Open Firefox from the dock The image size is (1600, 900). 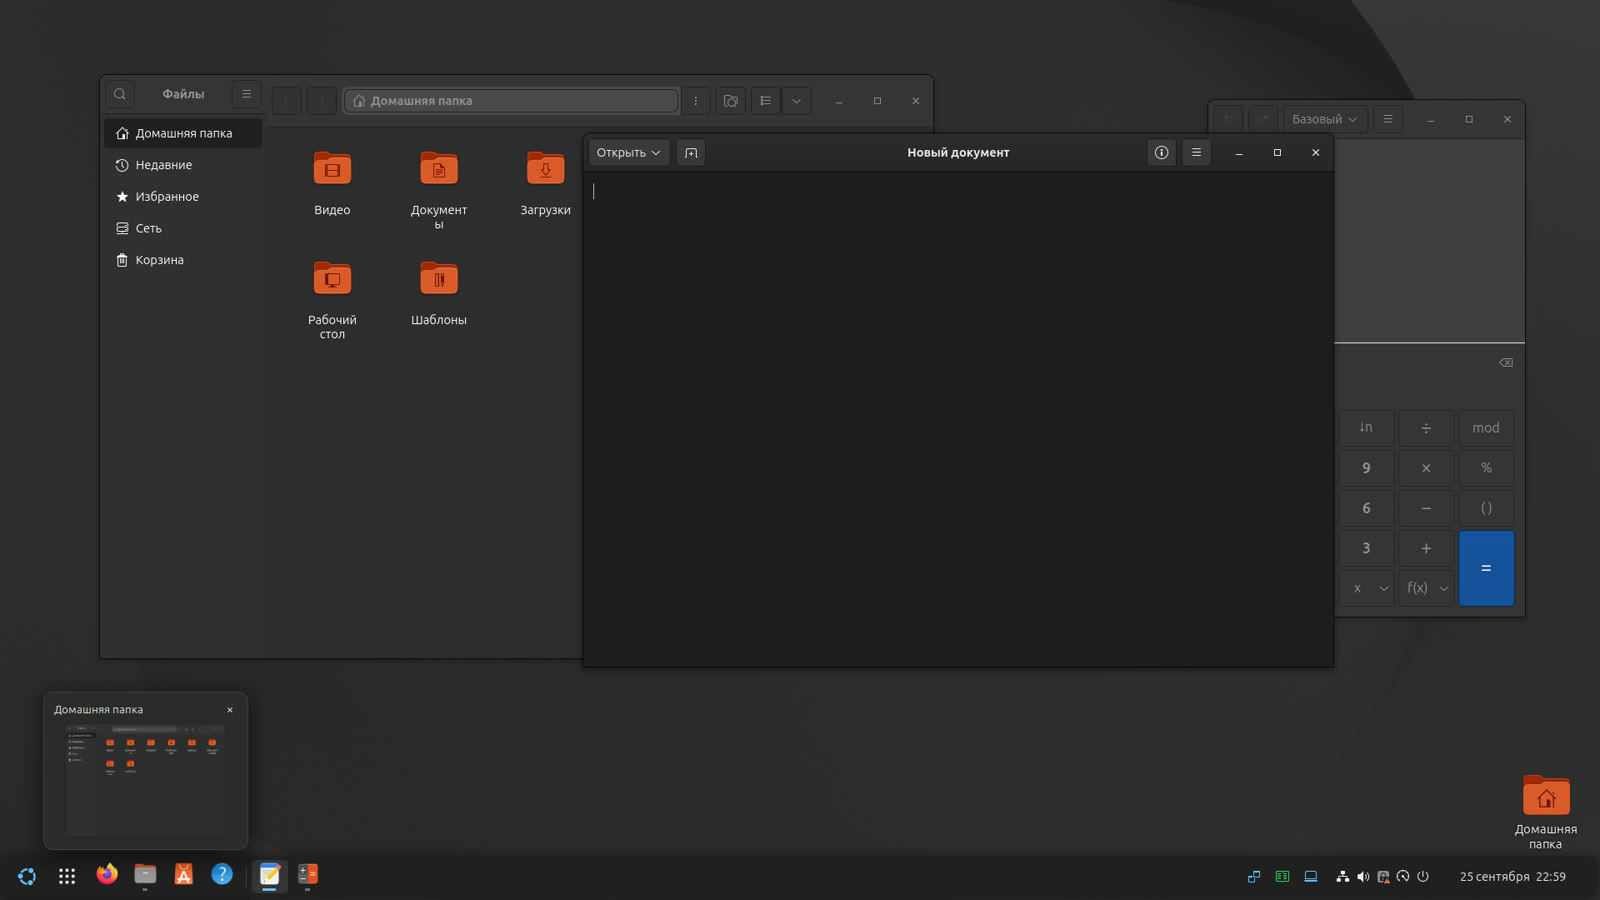(x=107, y=875)
